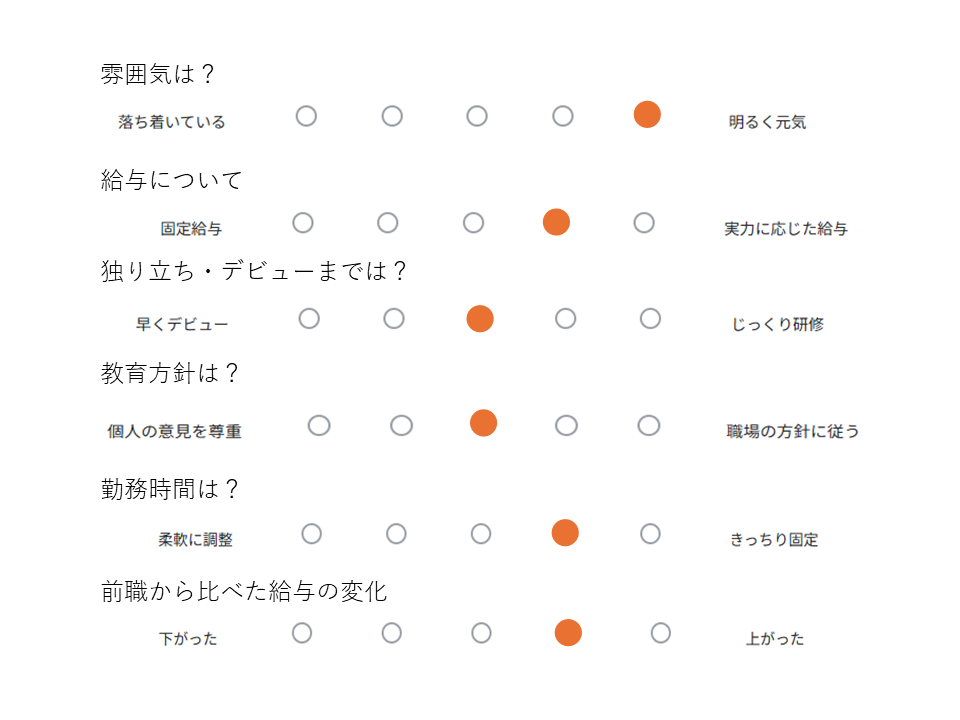Click the filled orange radio in 勤務時間は？ row
This screenshot has height=720, width=960.
565,533
